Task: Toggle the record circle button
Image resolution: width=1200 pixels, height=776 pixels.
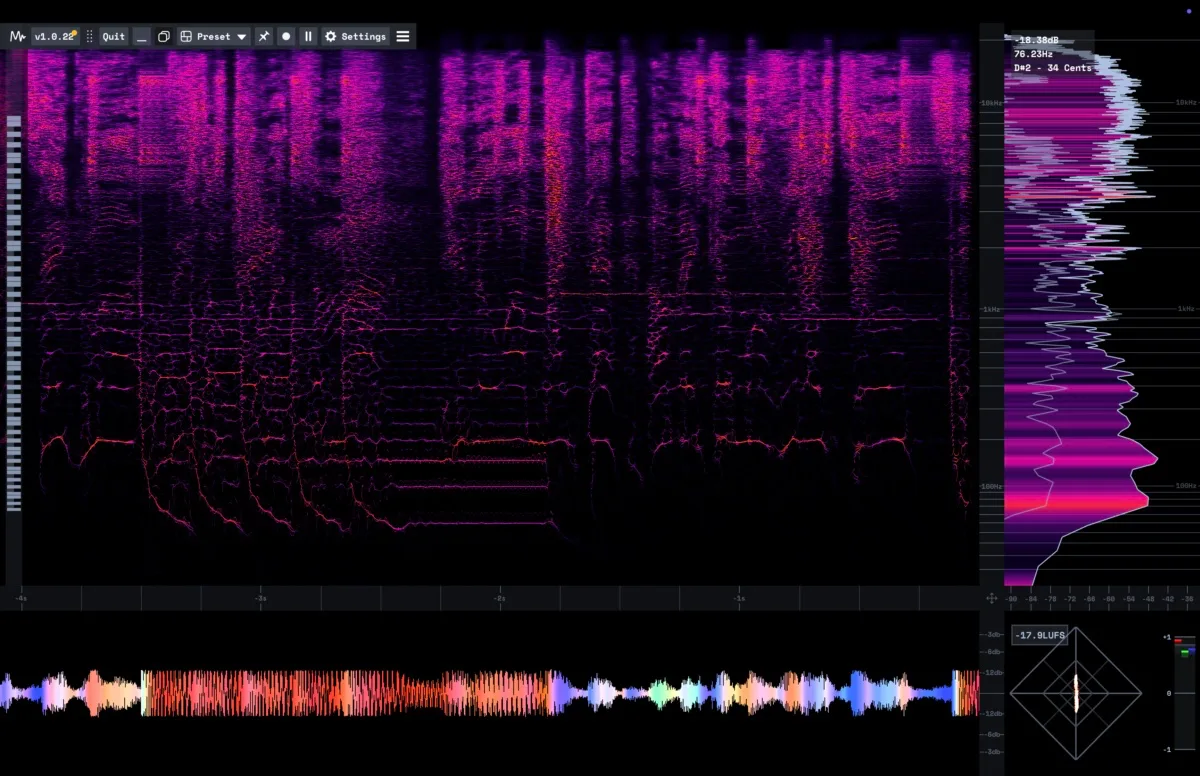Action: click(x=286, y=36)
